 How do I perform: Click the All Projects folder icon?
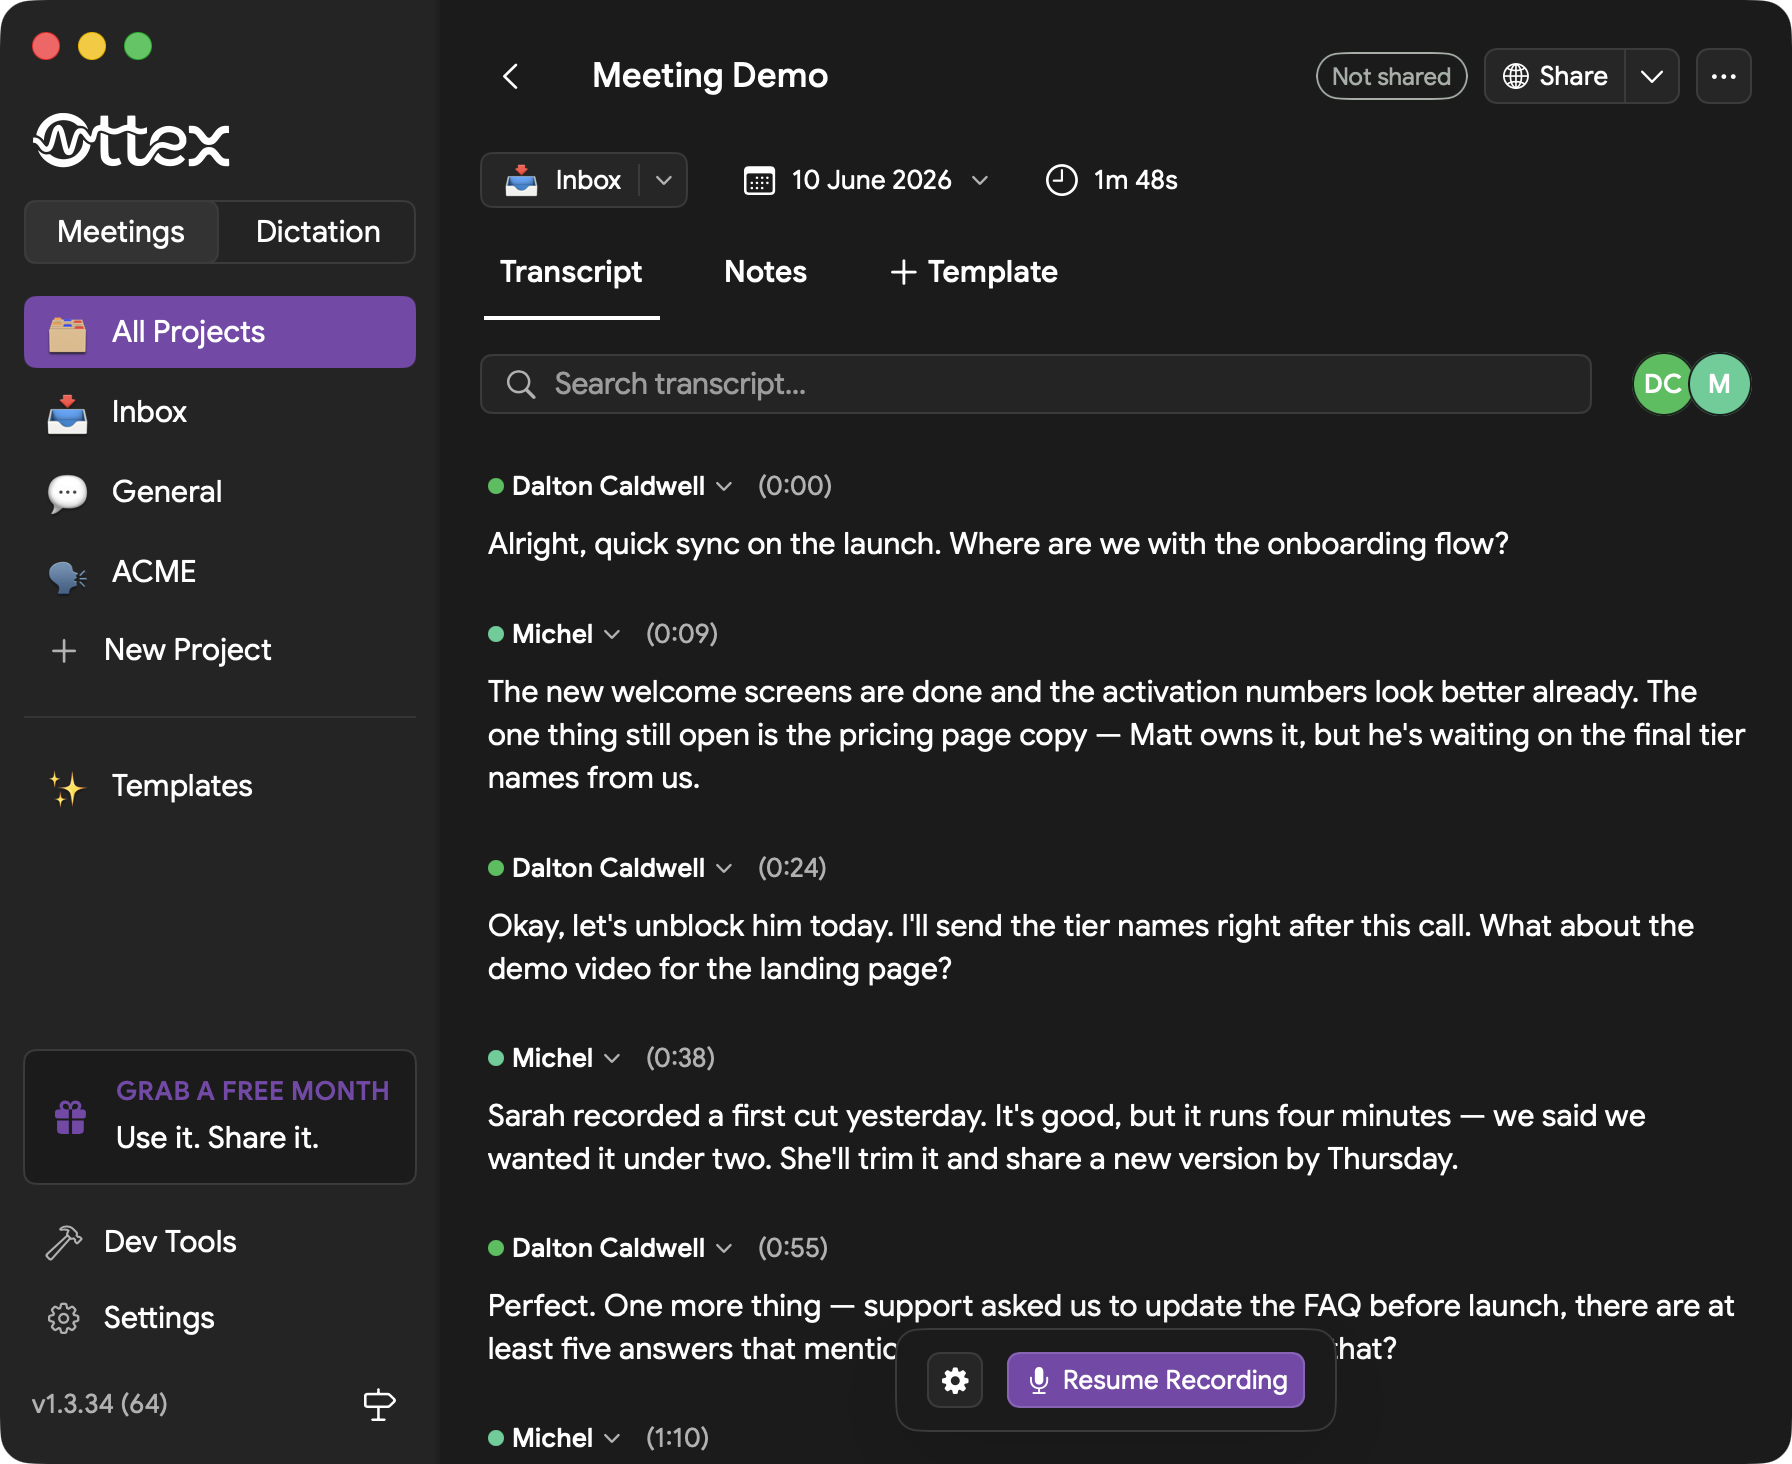(67, 333)
